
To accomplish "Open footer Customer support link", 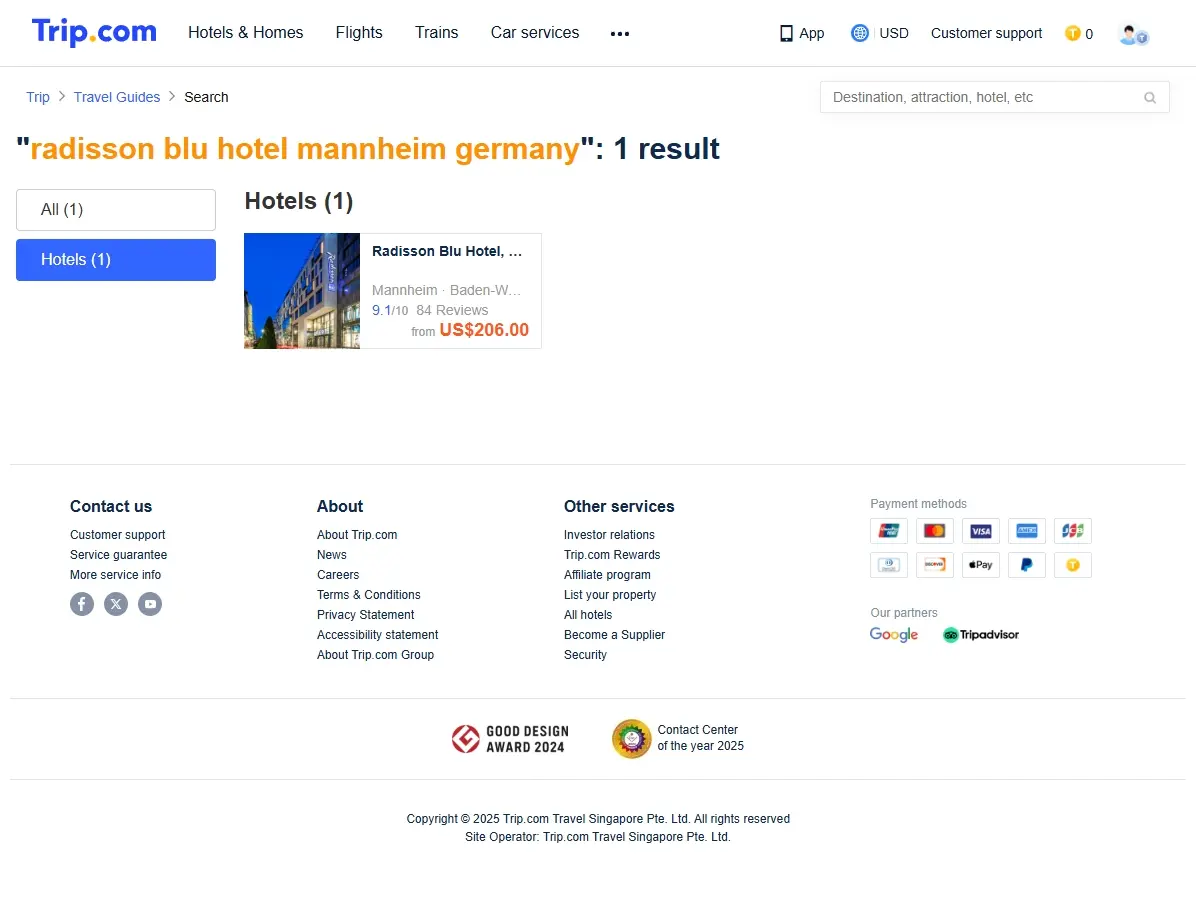I will [x=117, y=535].
